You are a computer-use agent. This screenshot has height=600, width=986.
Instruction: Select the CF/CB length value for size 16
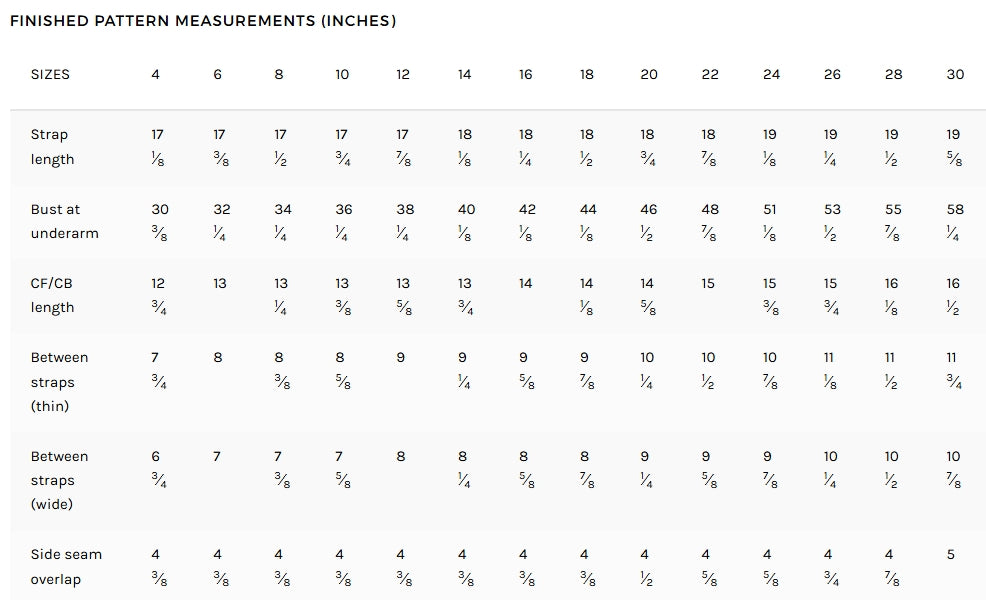(526, 284)
